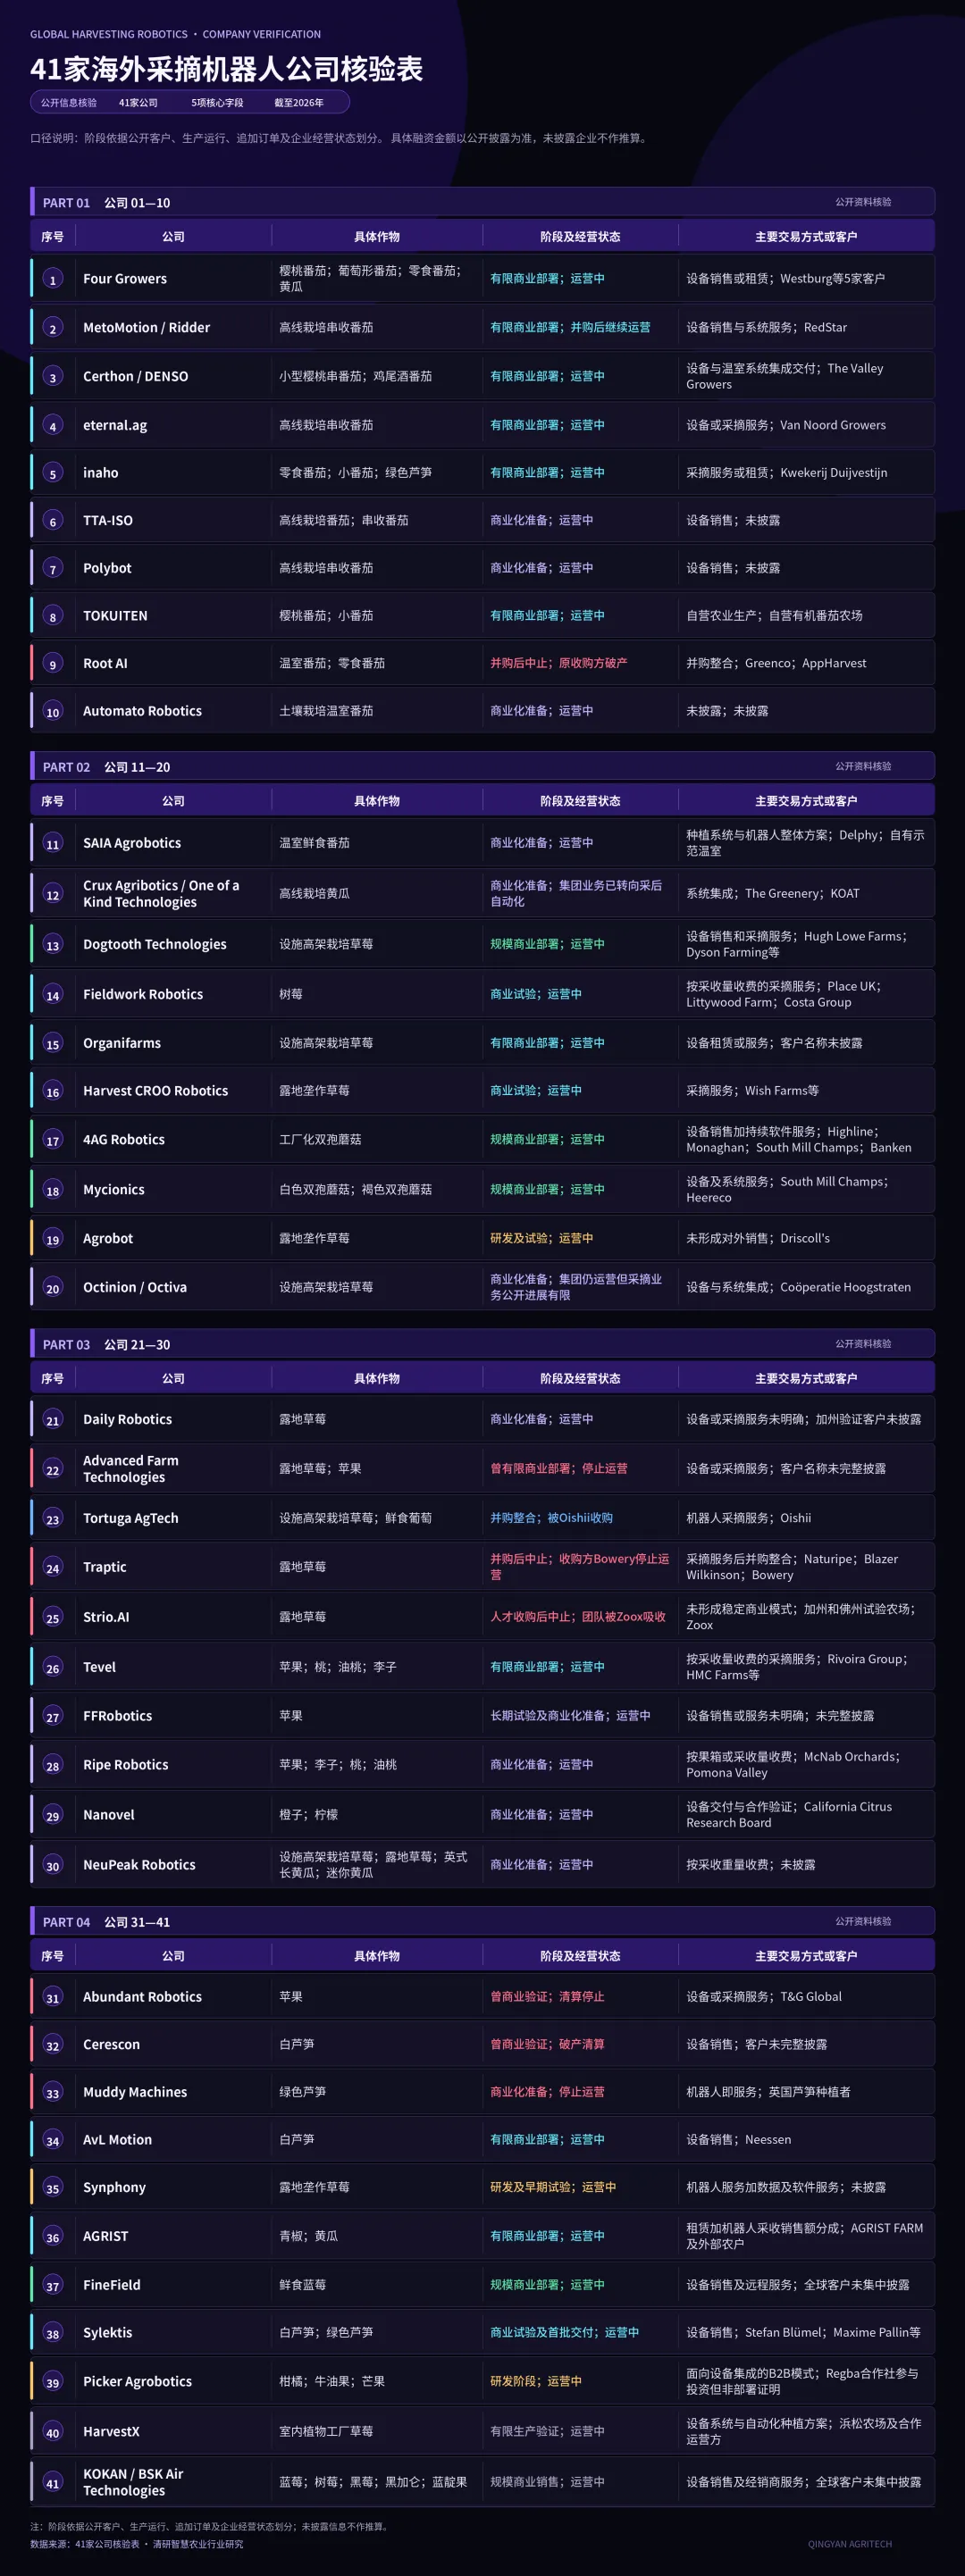Select company name eternal.ag
Screen dimensions: 965x2576
(x=115, y=425)
